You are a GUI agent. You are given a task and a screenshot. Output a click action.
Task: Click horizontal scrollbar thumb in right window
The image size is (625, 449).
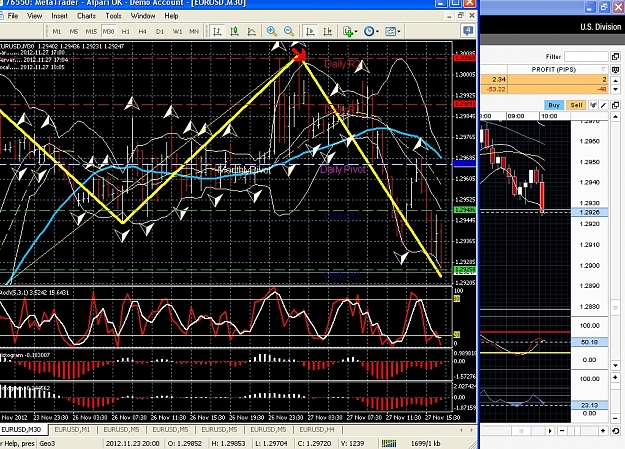click(x=521, y=431)
